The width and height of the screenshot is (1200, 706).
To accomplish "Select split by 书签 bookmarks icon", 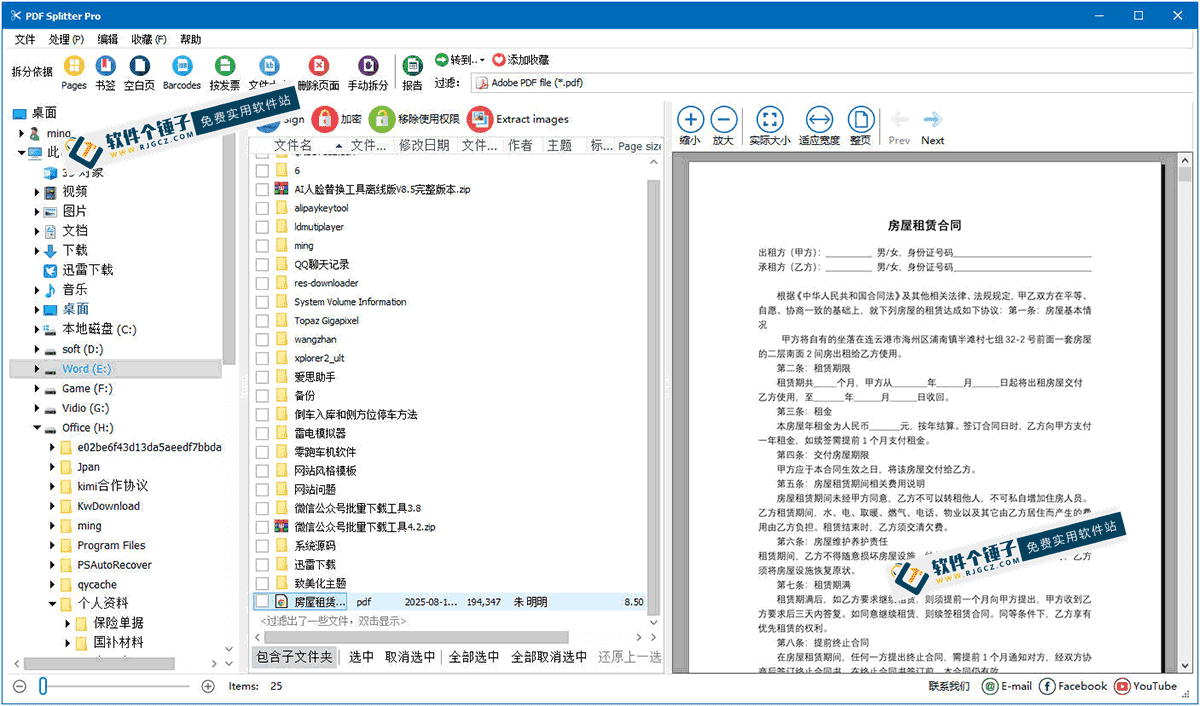I will click(105, 66).
